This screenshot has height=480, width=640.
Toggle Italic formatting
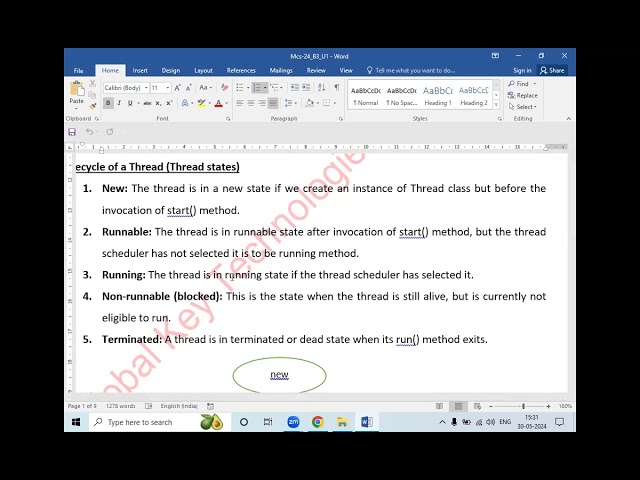point(119,103)
